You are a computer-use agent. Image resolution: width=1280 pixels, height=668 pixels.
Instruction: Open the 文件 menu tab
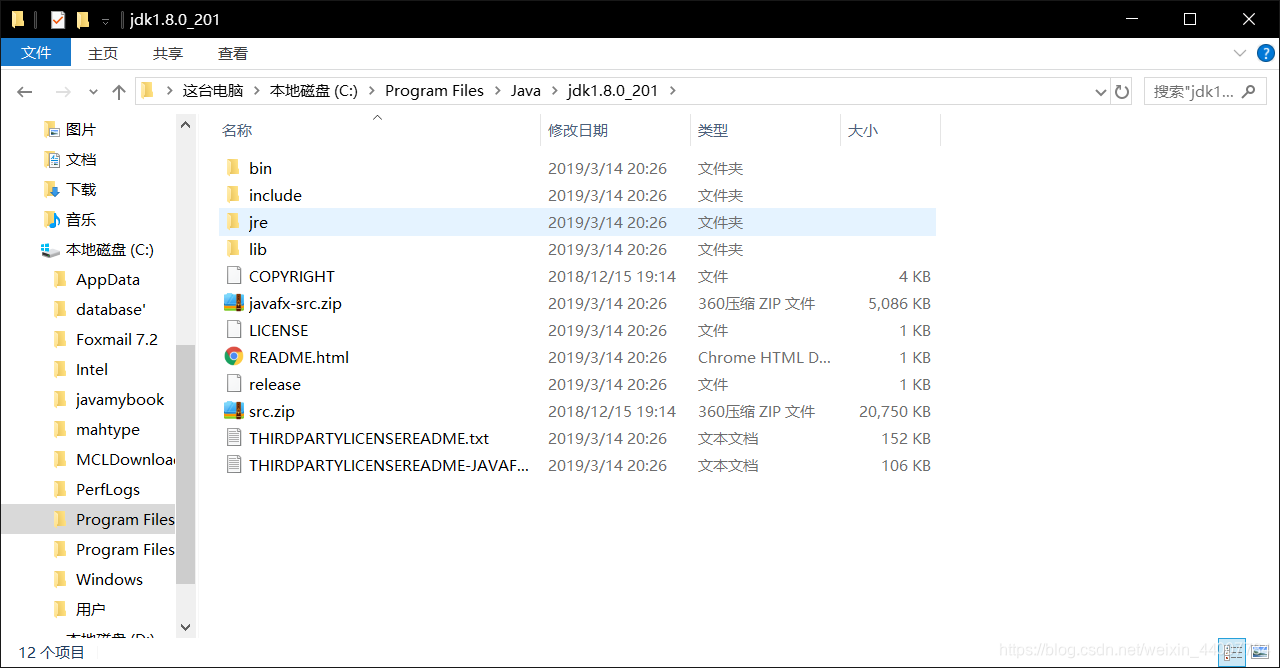36,53
